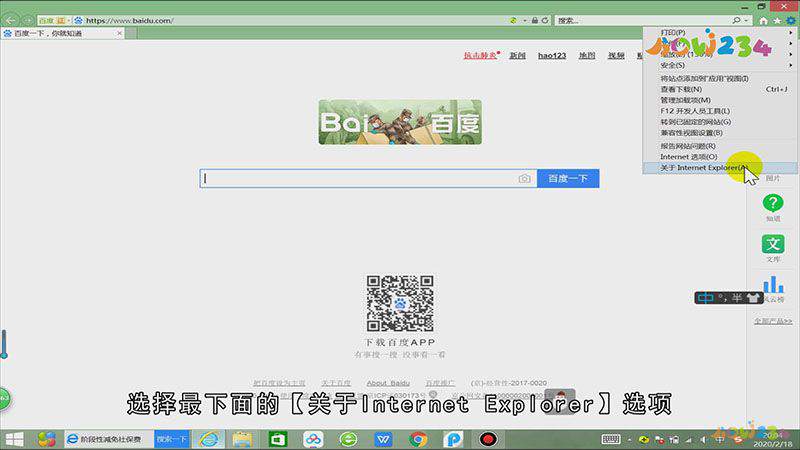800x450 pixels.
Task: Click the volume speaker icon in system tray
Action: click(703, 440)
